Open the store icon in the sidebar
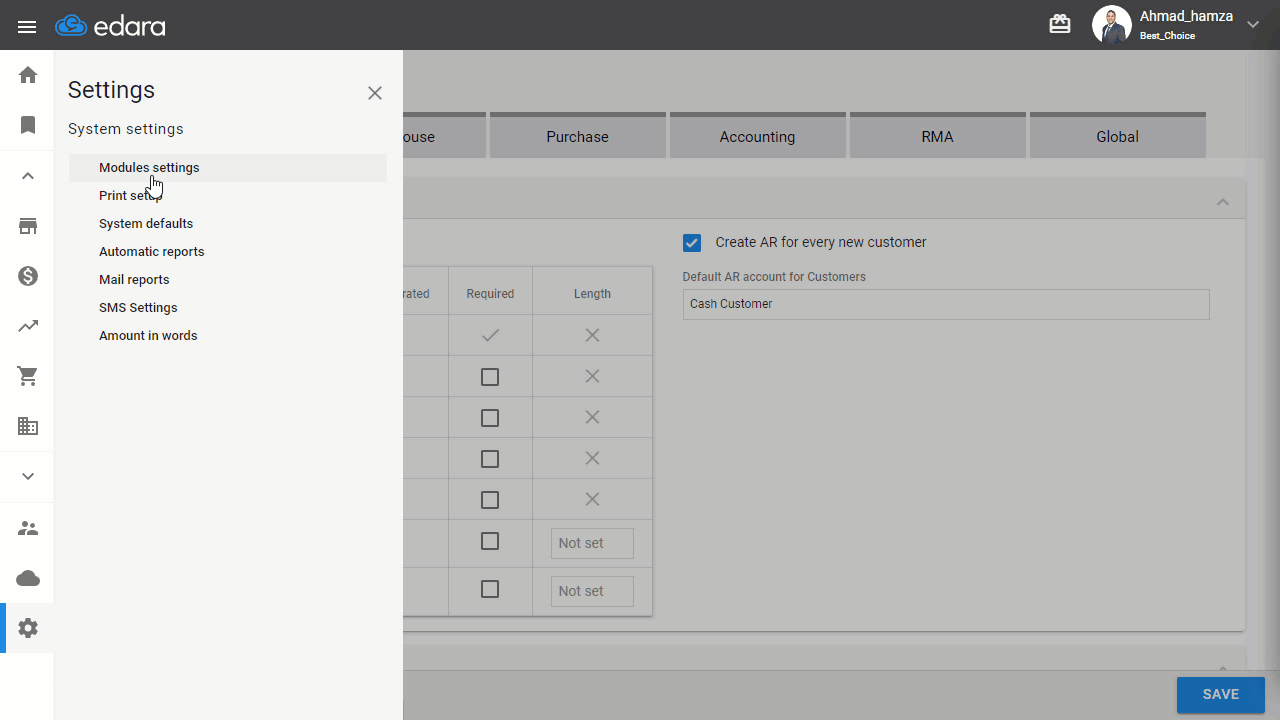Image resolution: width=1280 pixels, height=720 pixels. tap(28, 226)
